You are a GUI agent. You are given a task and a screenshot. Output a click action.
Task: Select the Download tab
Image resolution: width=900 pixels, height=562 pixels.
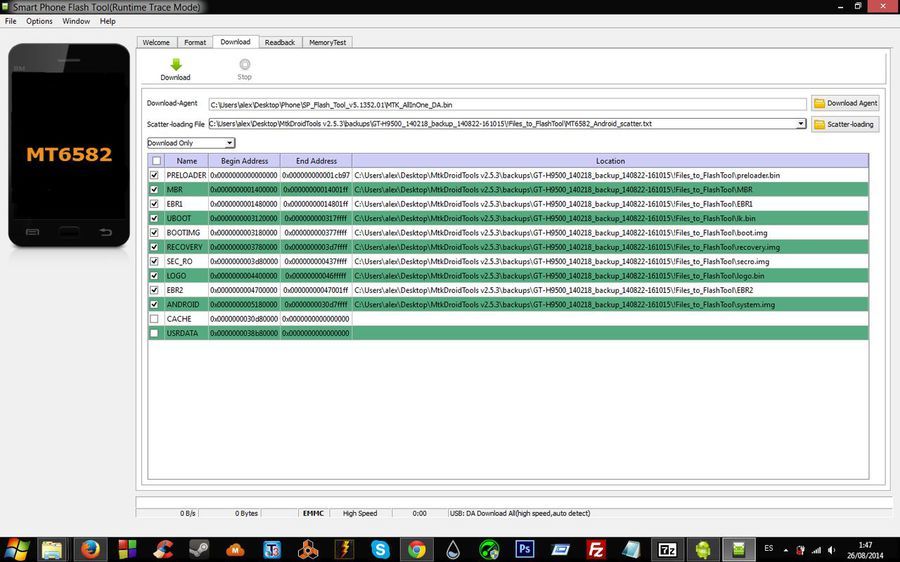click(235, 42)
